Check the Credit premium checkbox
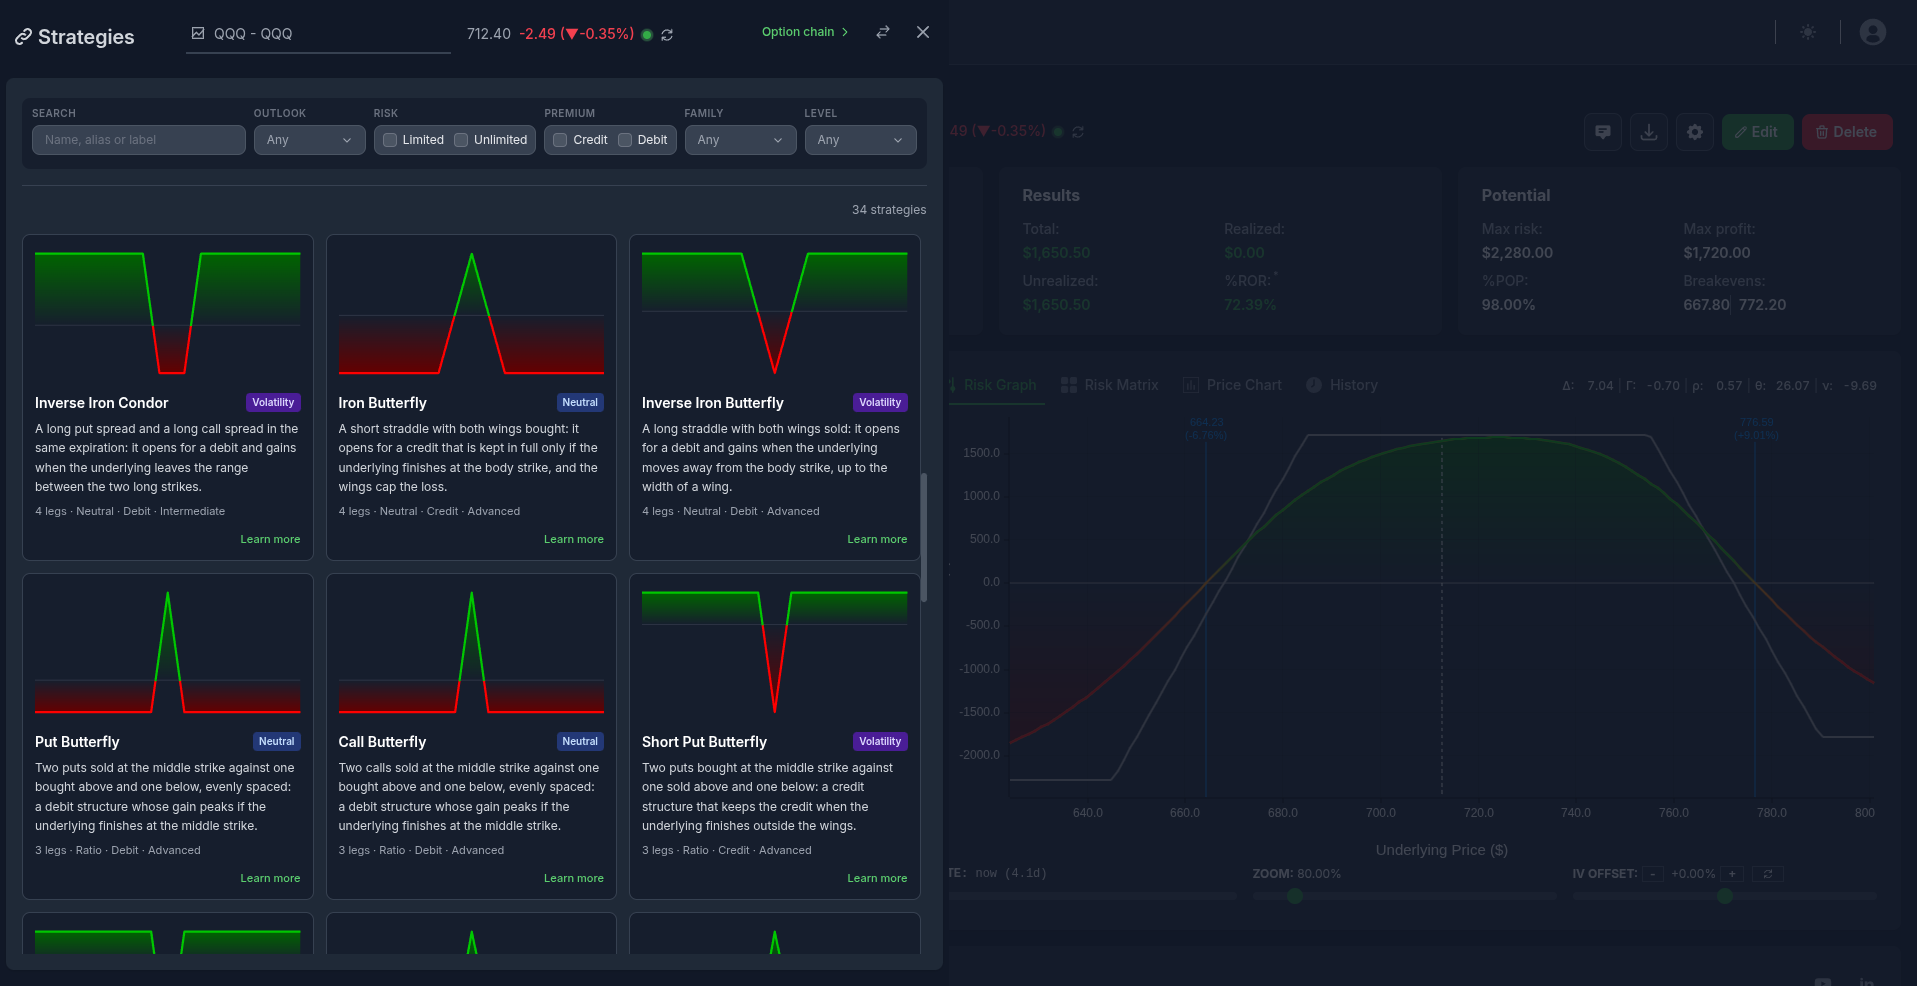1917x986 pixels. 561,140
